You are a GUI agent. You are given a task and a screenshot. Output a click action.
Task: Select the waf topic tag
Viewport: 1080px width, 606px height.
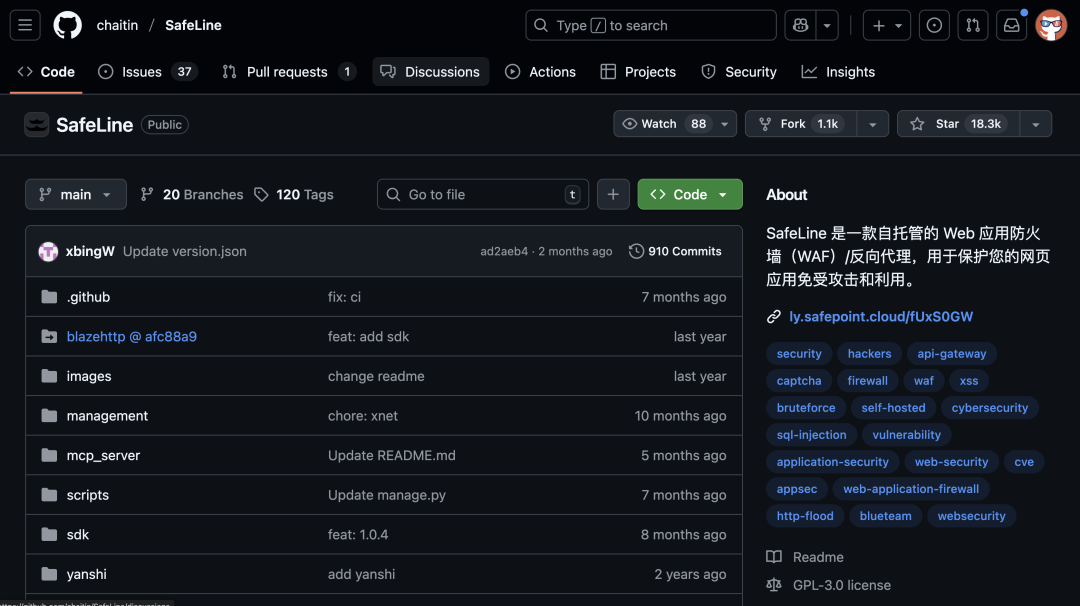pos(924,381)
